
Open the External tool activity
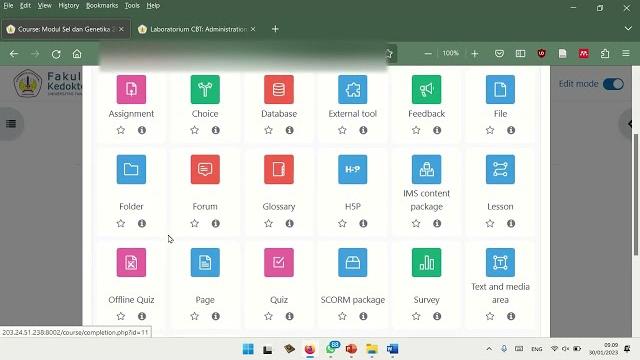tap(353, 89)
